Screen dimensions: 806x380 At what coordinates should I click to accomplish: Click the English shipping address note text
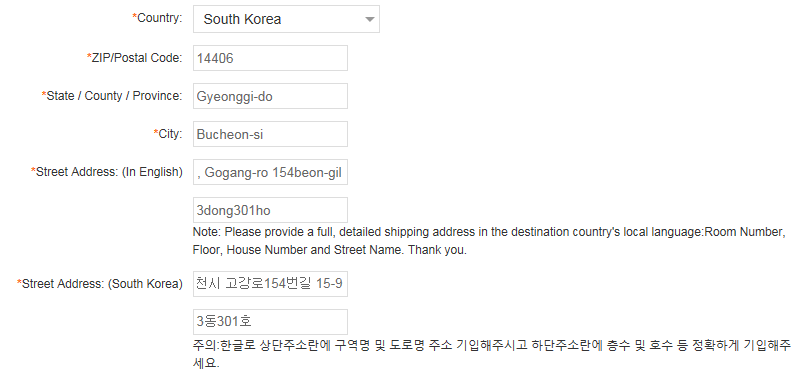[489, 241]
